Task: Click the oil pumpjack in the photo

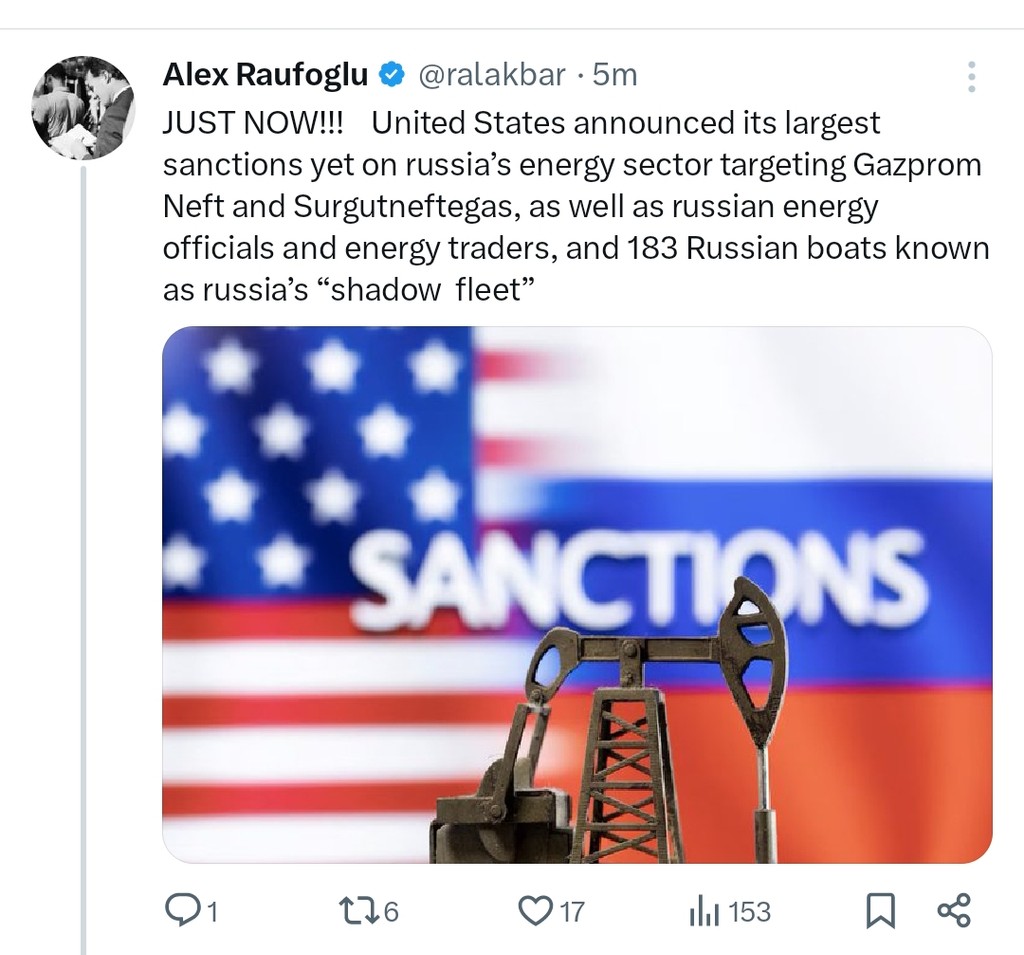Action: click(x=640, y=720)
